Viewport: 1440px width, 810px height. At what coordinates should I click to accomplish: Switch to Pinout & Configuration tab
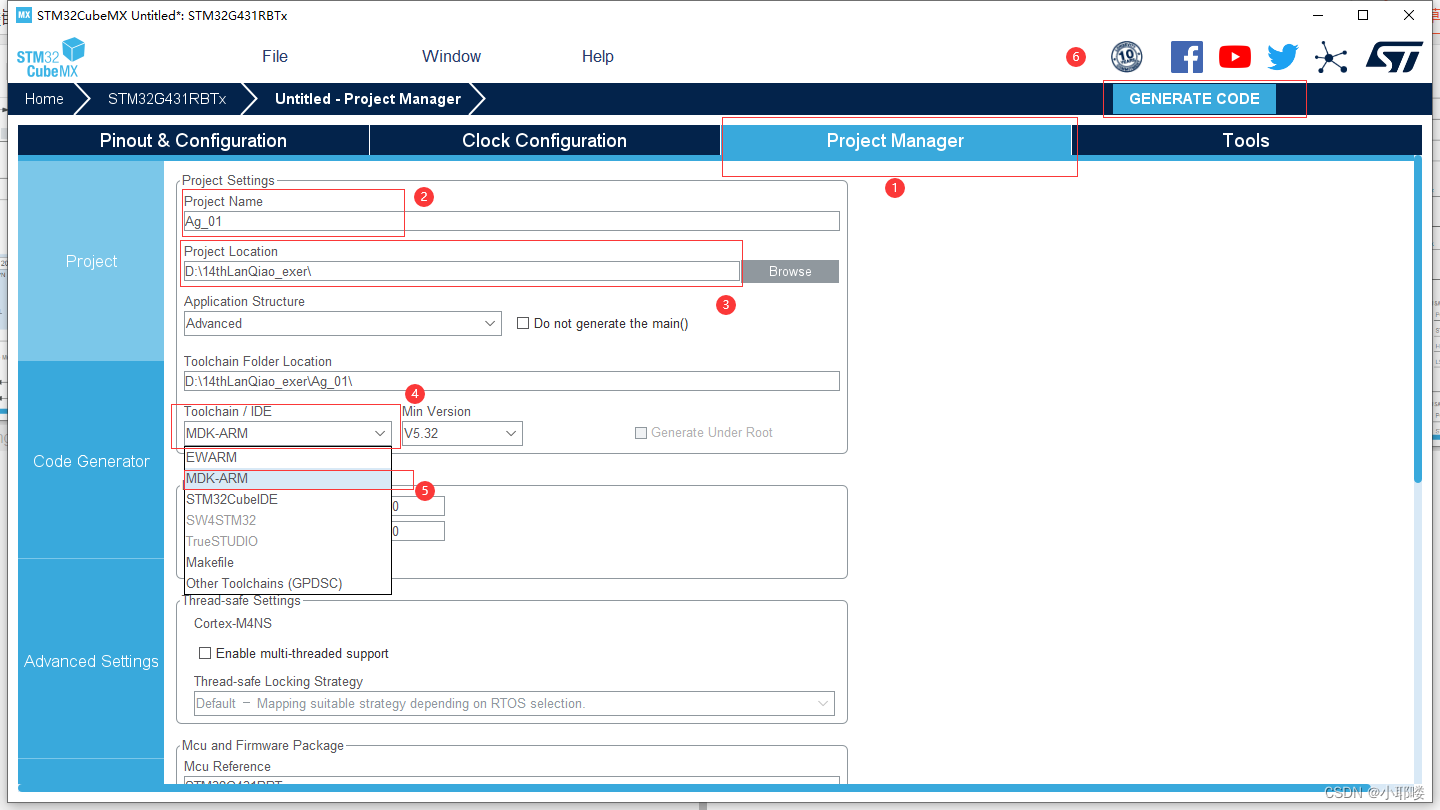pos(193,141)
